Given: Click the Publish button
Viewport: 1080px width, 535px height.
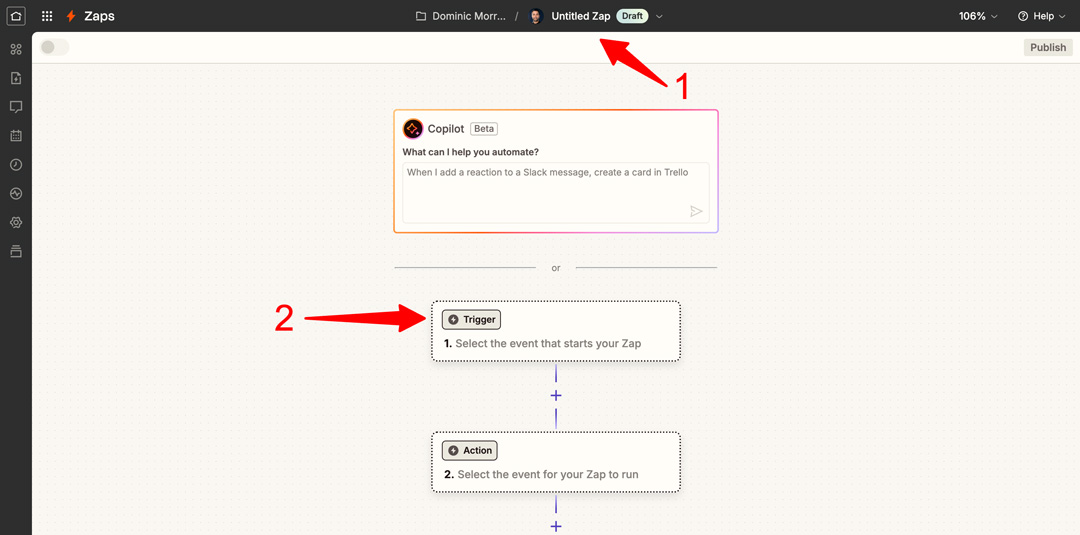Looking at the screenshot, I should (x=1048, y=48).
